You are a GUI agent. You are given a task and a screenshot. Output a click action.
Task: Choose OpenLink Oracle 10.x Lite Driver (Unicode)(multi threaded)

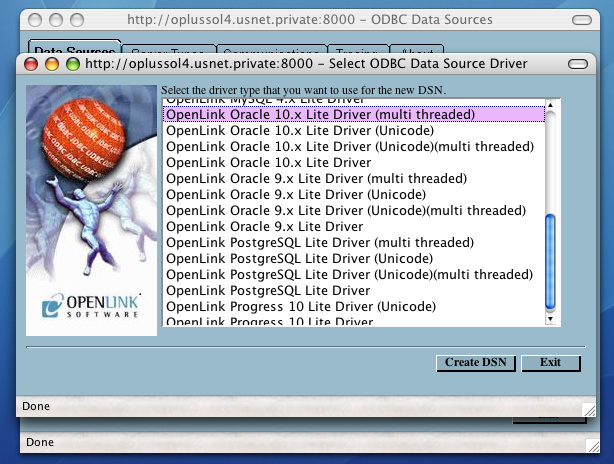[354, 146]
